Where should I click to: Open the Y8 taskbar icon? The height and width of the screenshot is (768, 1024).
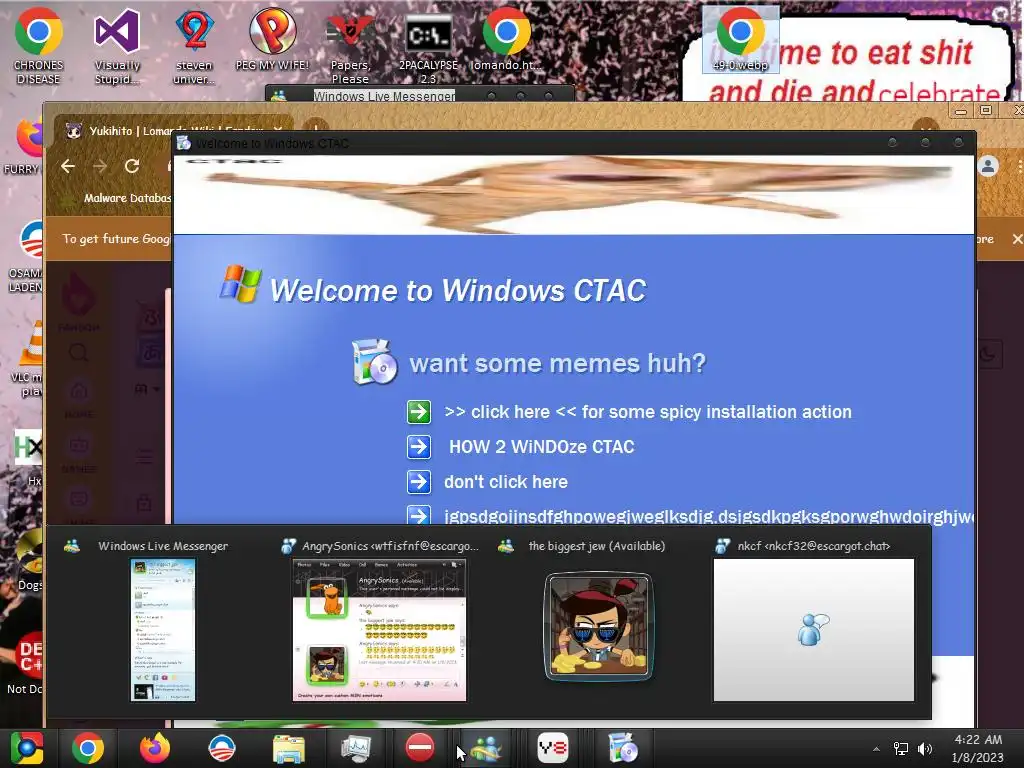pyautogui.click(x=552, y=748)
